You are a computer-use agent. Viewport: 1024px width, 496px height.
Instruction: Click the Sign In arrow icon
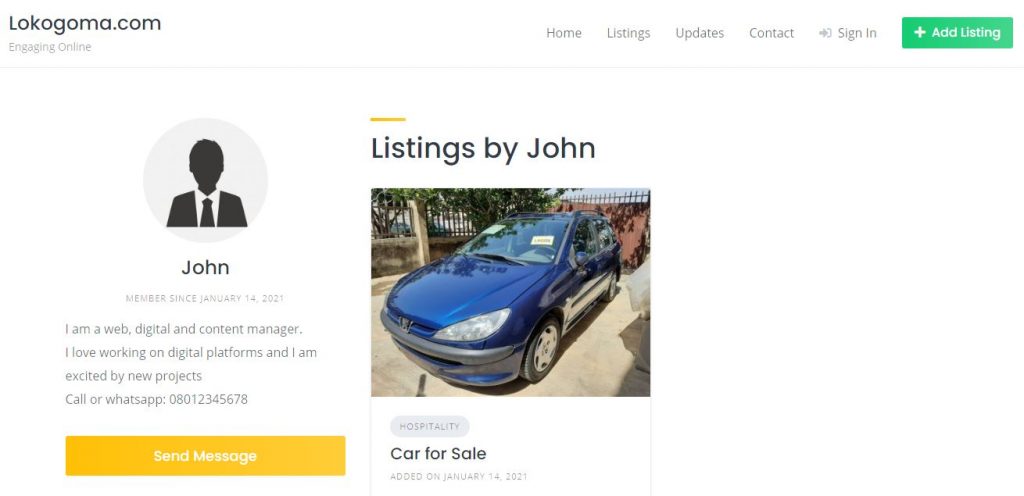[825, 33]
